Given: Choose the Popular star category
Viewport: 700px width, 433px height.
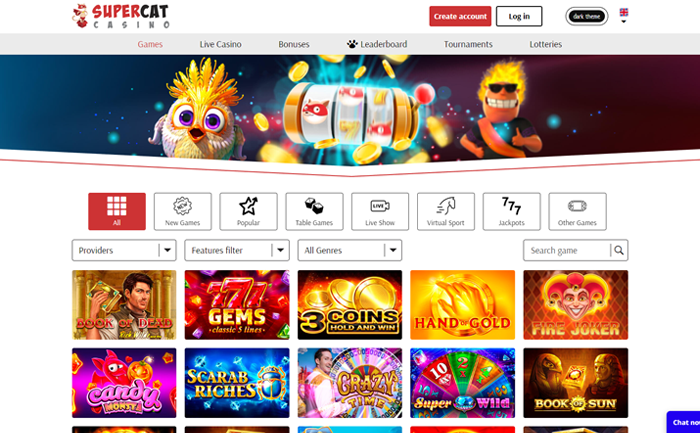Looking at the screenshot, I should tap(248, 211).
